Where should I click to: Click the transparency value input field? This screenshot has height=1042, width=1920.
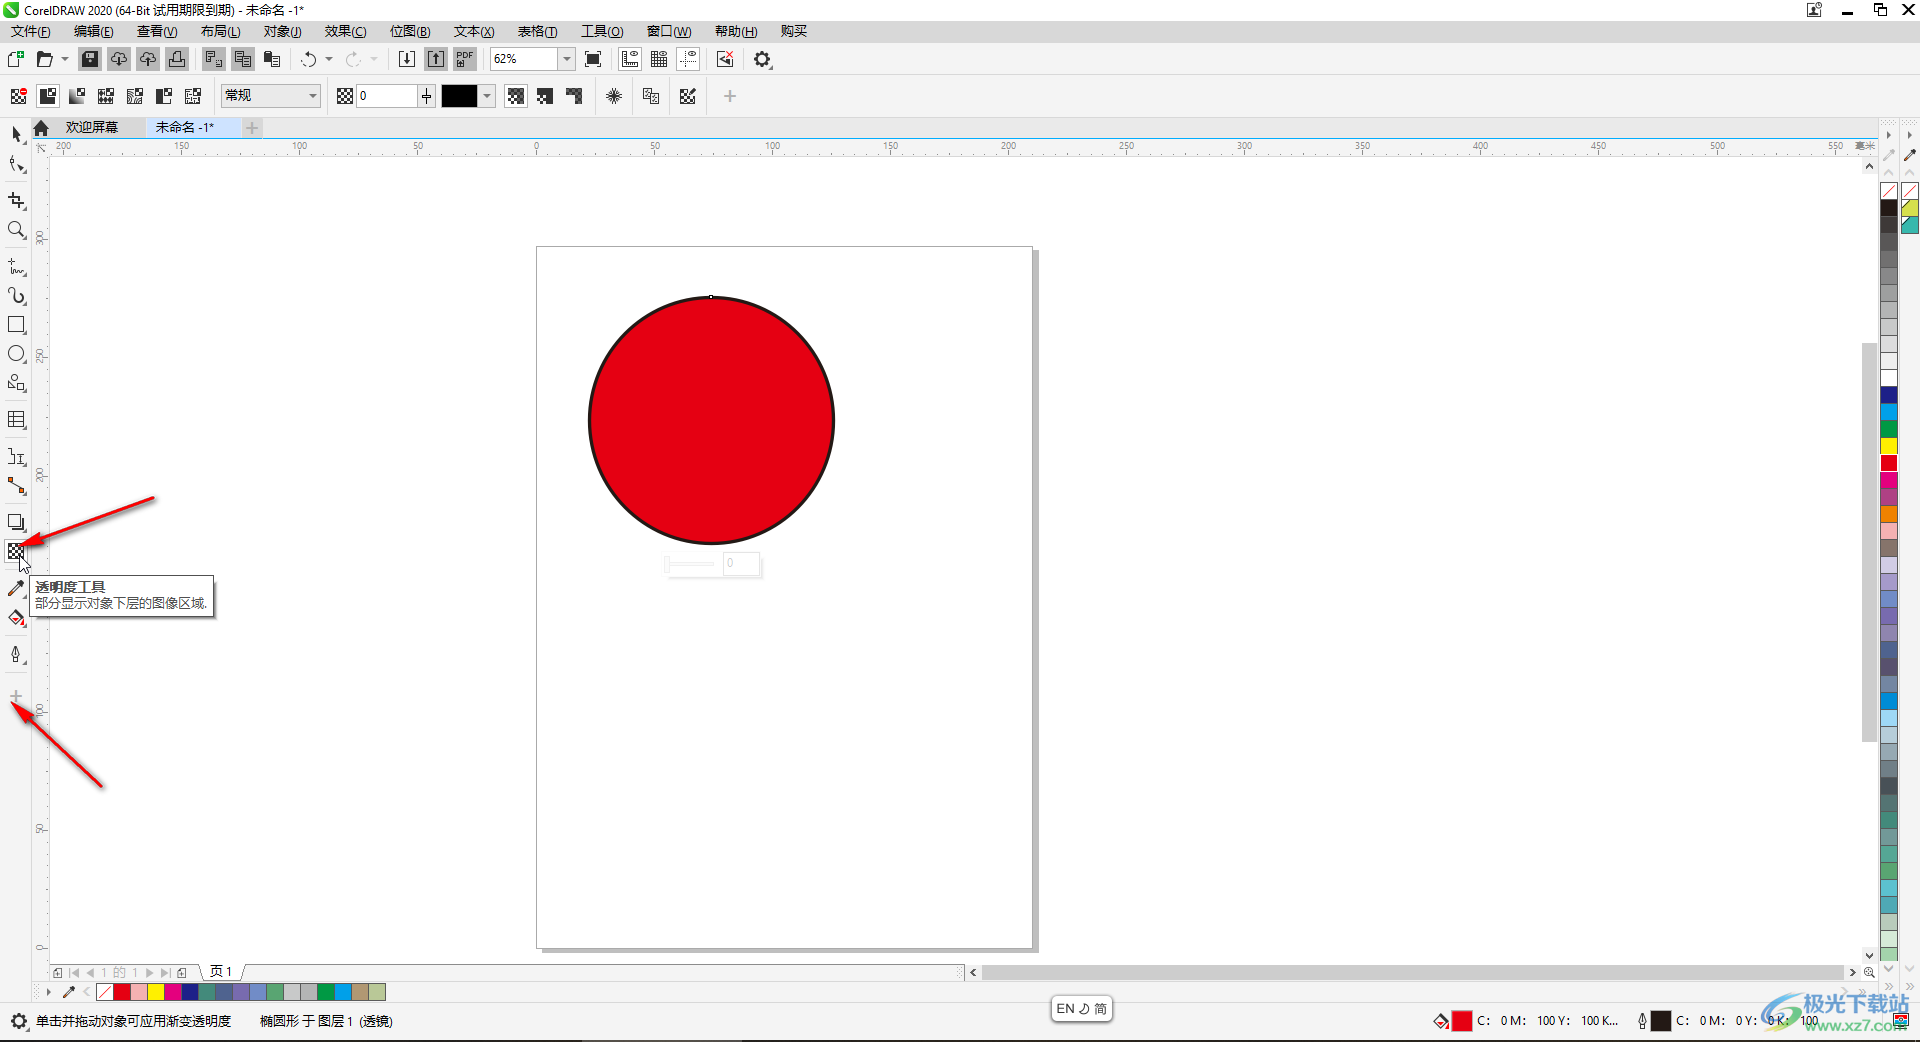(x=386, y=96)
